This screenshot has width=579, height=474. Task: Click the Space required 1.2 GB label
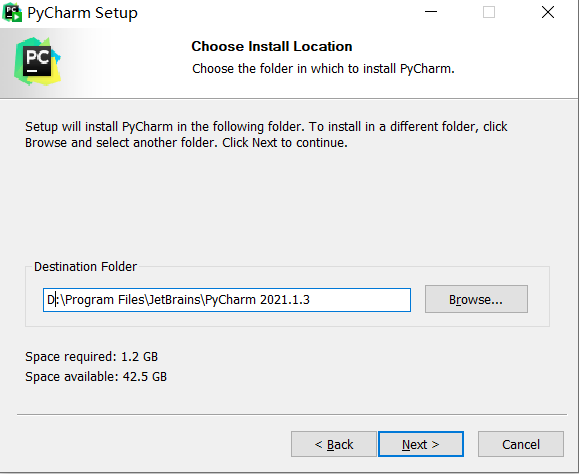click(92, 357)
